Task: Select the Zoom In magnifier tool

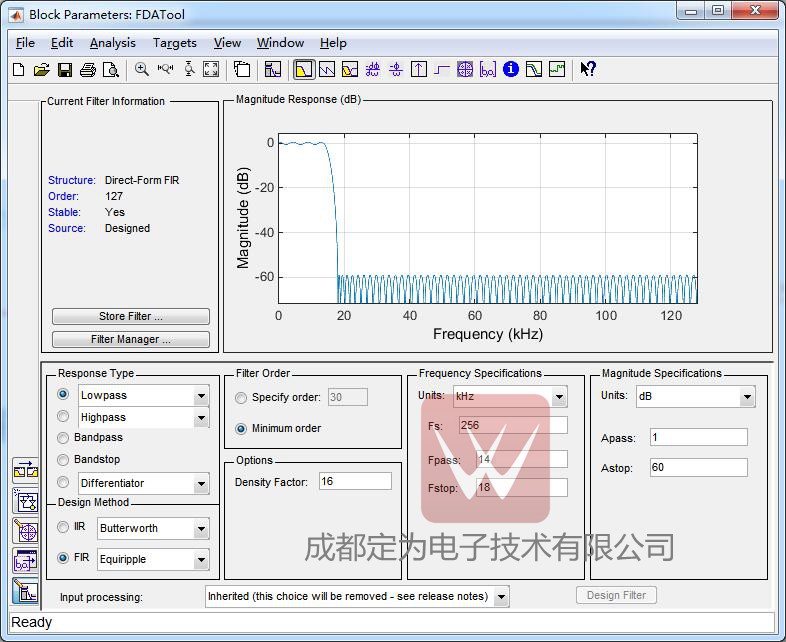Action: (142, 69)
